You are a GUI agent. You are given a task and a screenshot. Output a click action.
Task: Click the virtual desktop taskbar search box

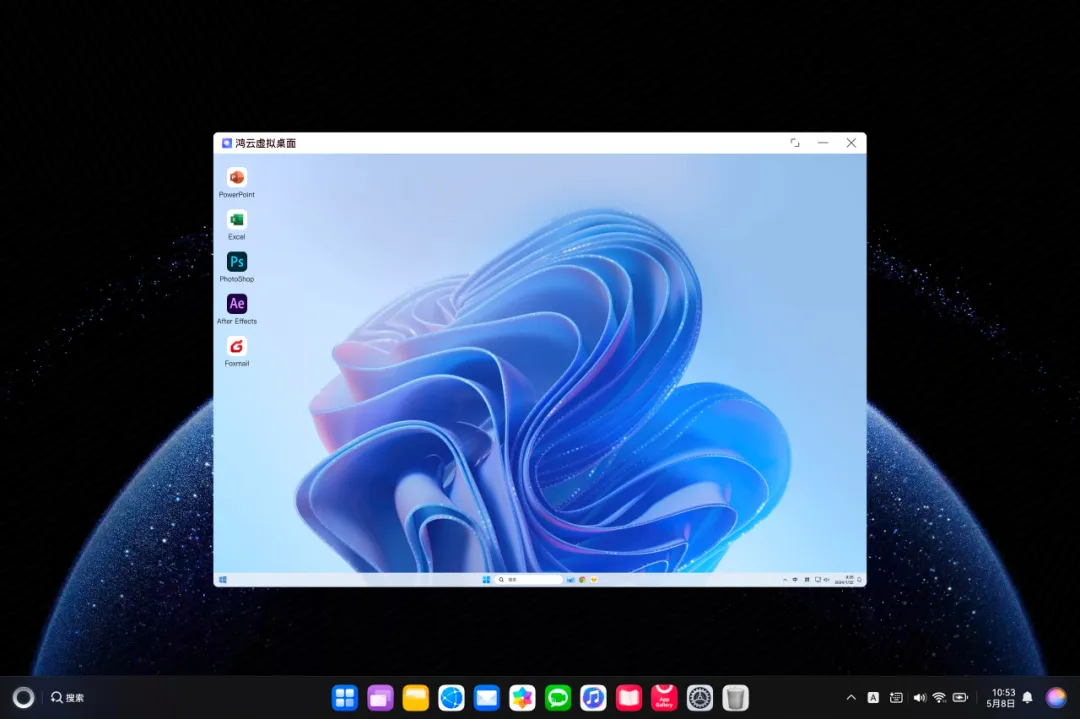click(x=528, y=580)
